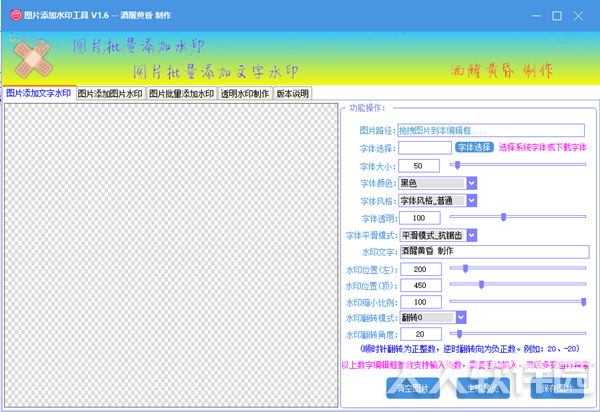Click the 字体大小 value field showing 50
Screen dimensions: 600x412
pyautogui.click(x=419, y=166)
